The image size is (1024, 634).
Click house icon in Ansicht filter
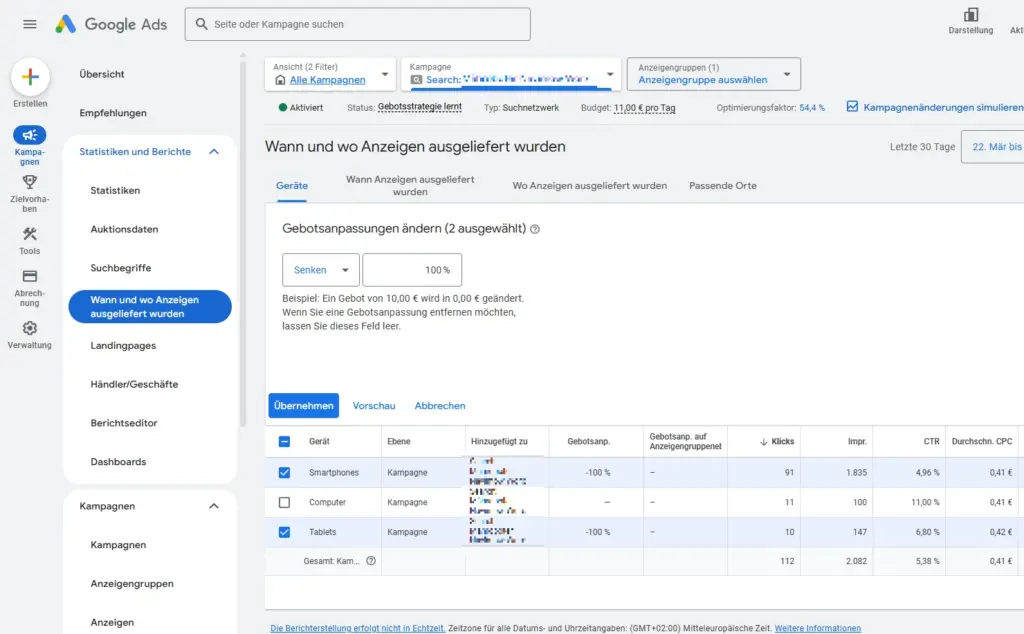coord(280,80)
